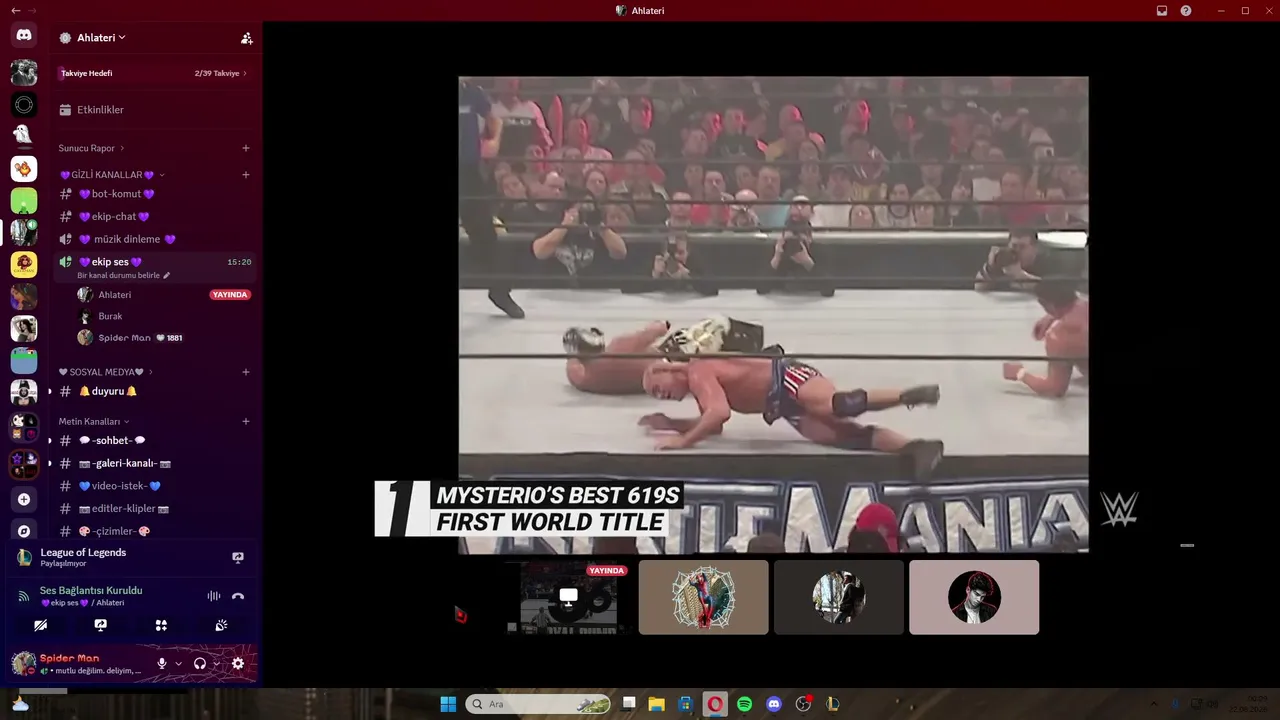1280x720 pixels.
Task: Set status via Bir kanal durumu belirle
Action: pyautogui.click(x=123, y=276)
